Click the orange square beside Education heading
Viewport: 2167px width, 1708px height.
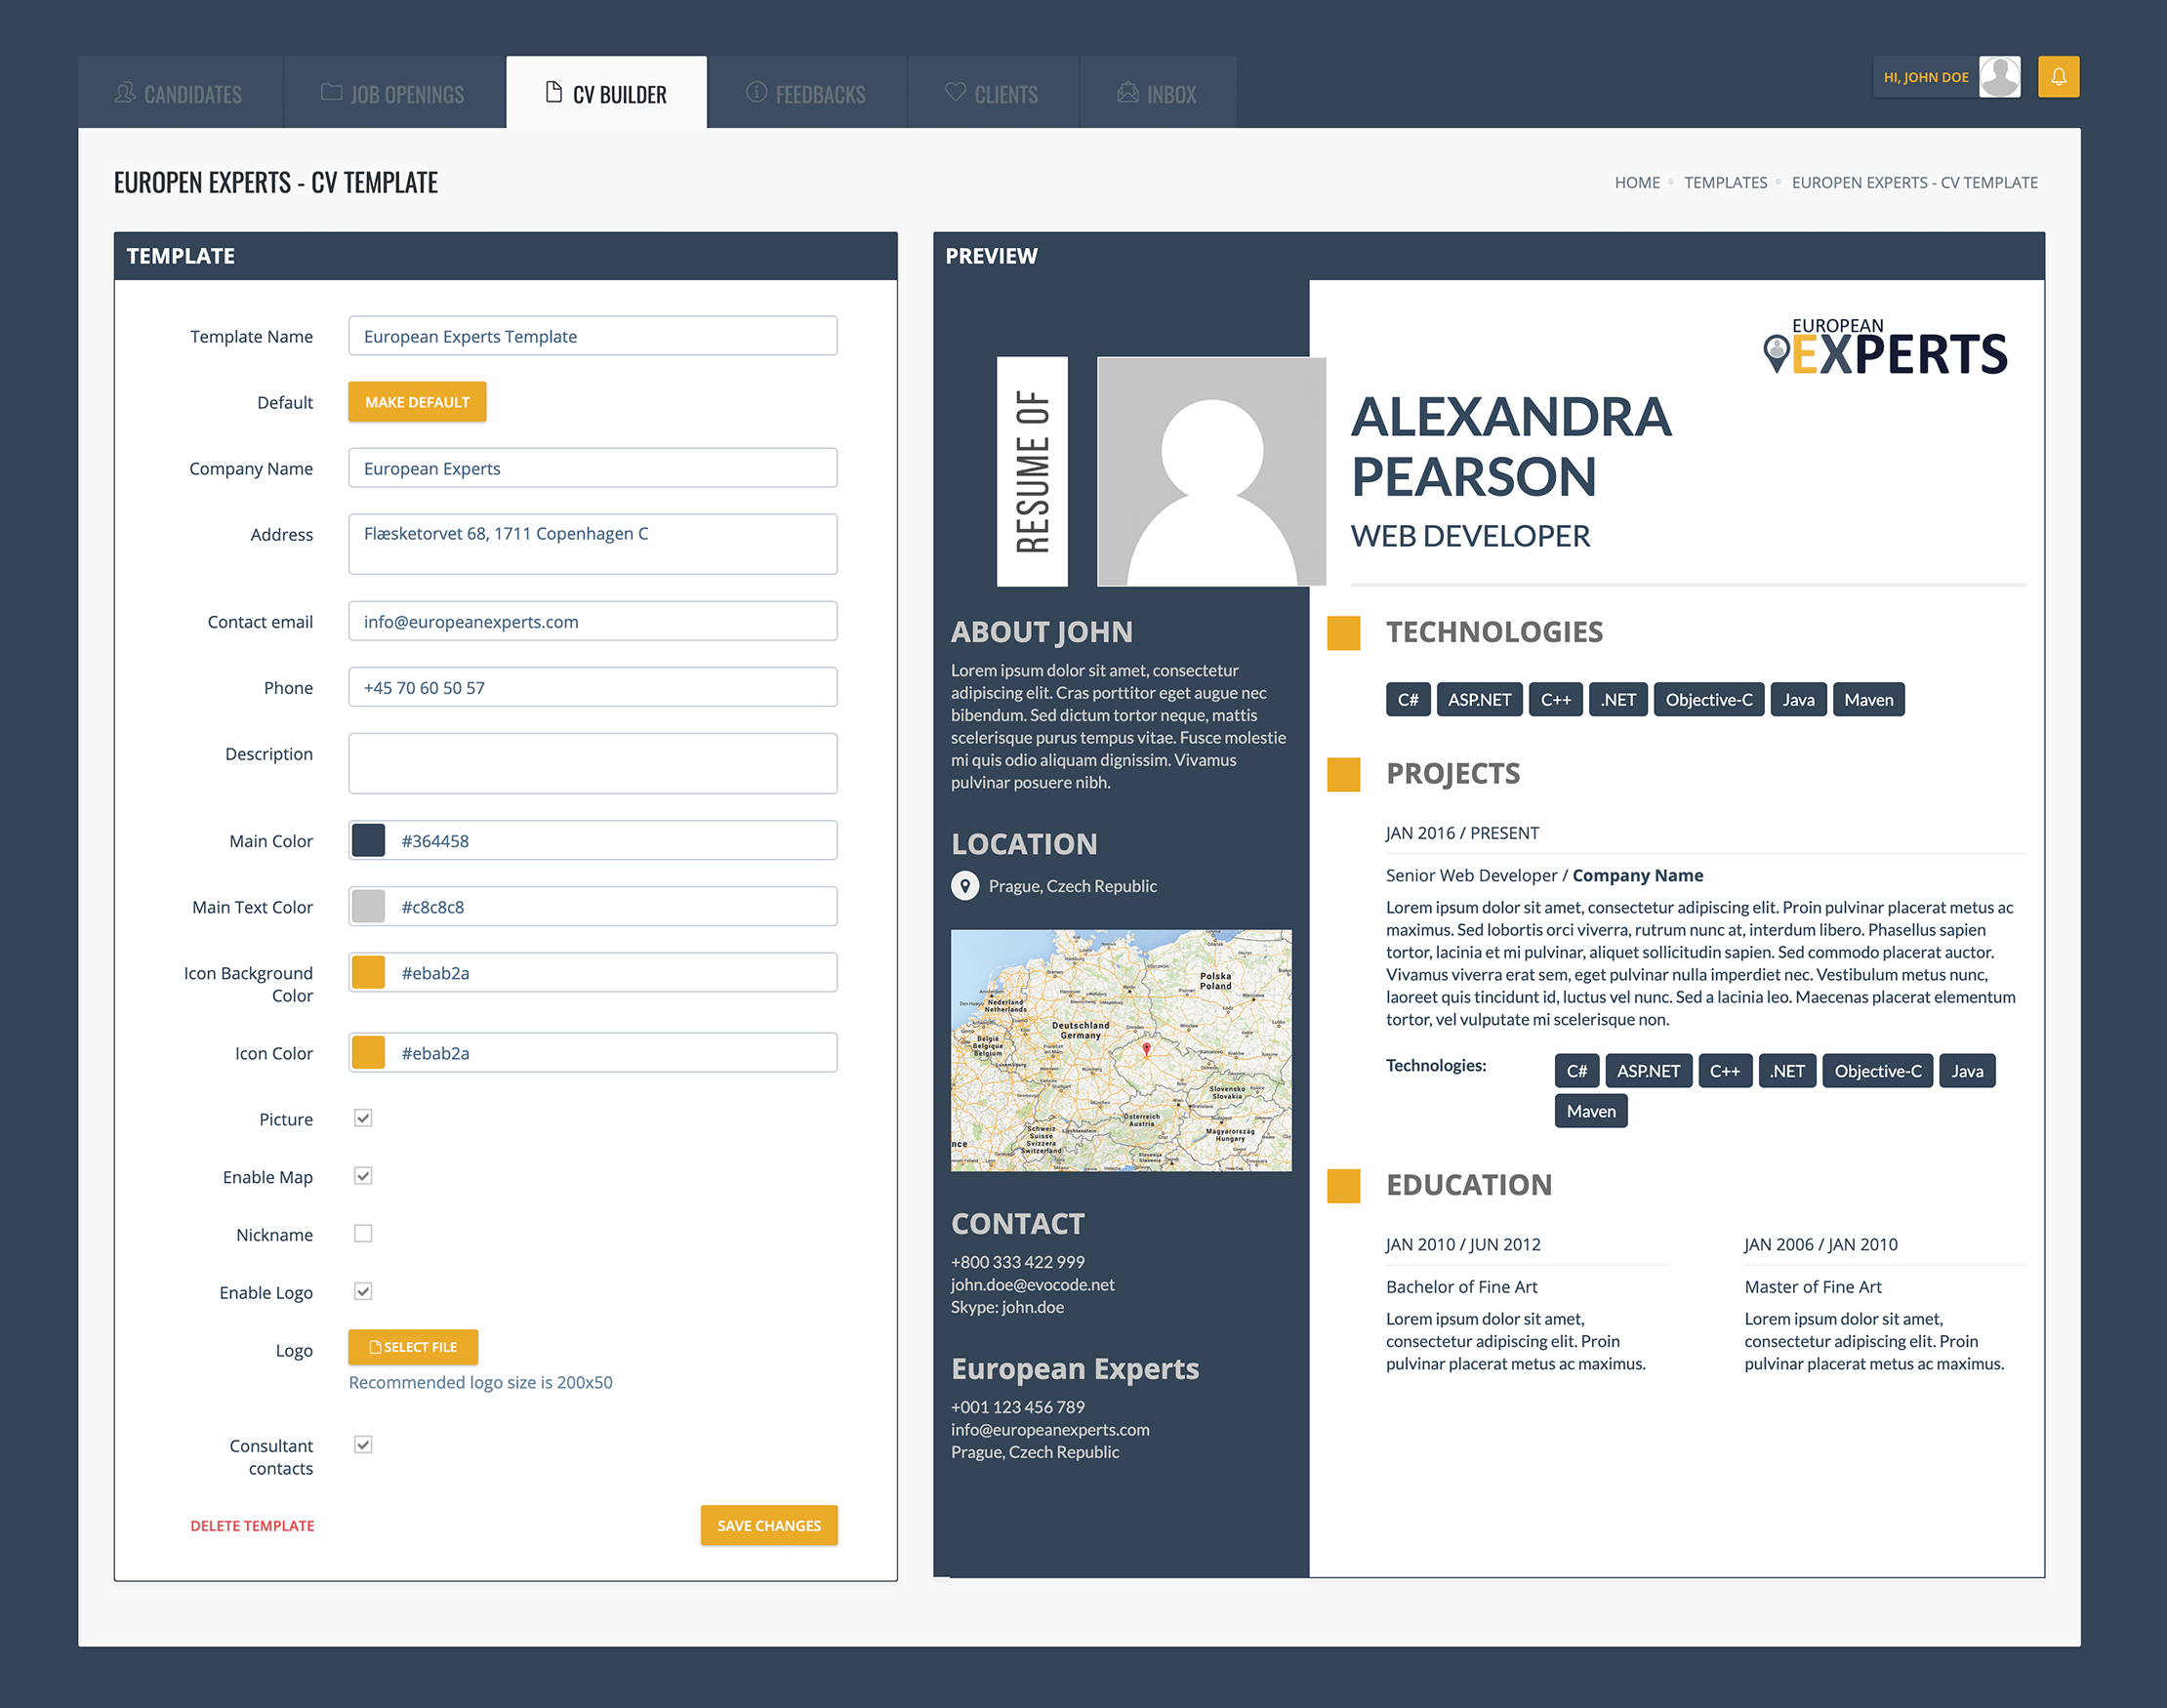[1343, 1186]
